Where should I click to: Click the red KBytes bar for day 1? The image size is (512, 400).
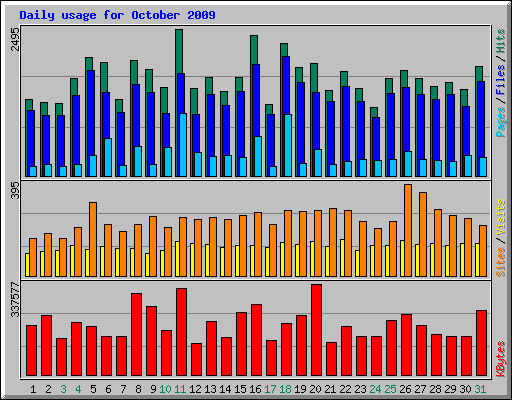tap(31, 351)
